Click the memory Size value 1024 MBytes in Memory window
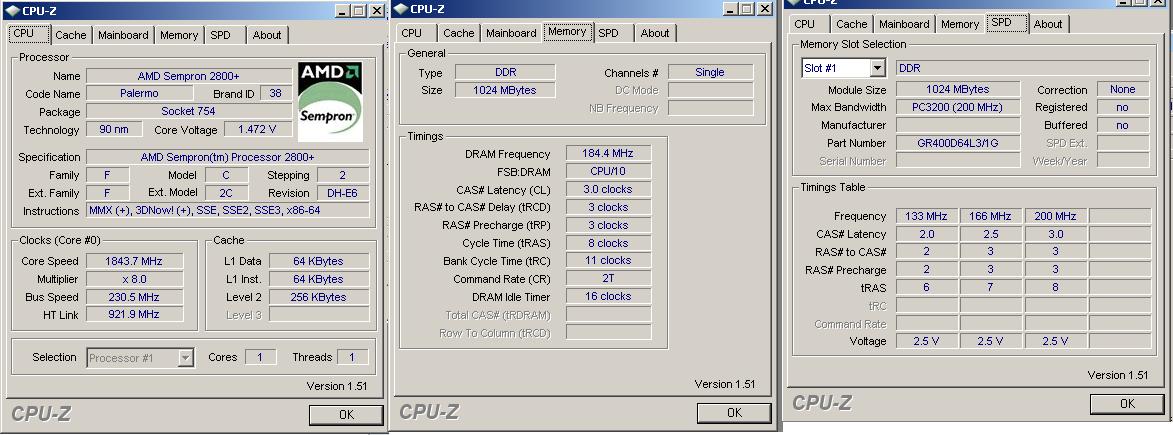Viewport: 1173px width, 435px height. (505, 91)
